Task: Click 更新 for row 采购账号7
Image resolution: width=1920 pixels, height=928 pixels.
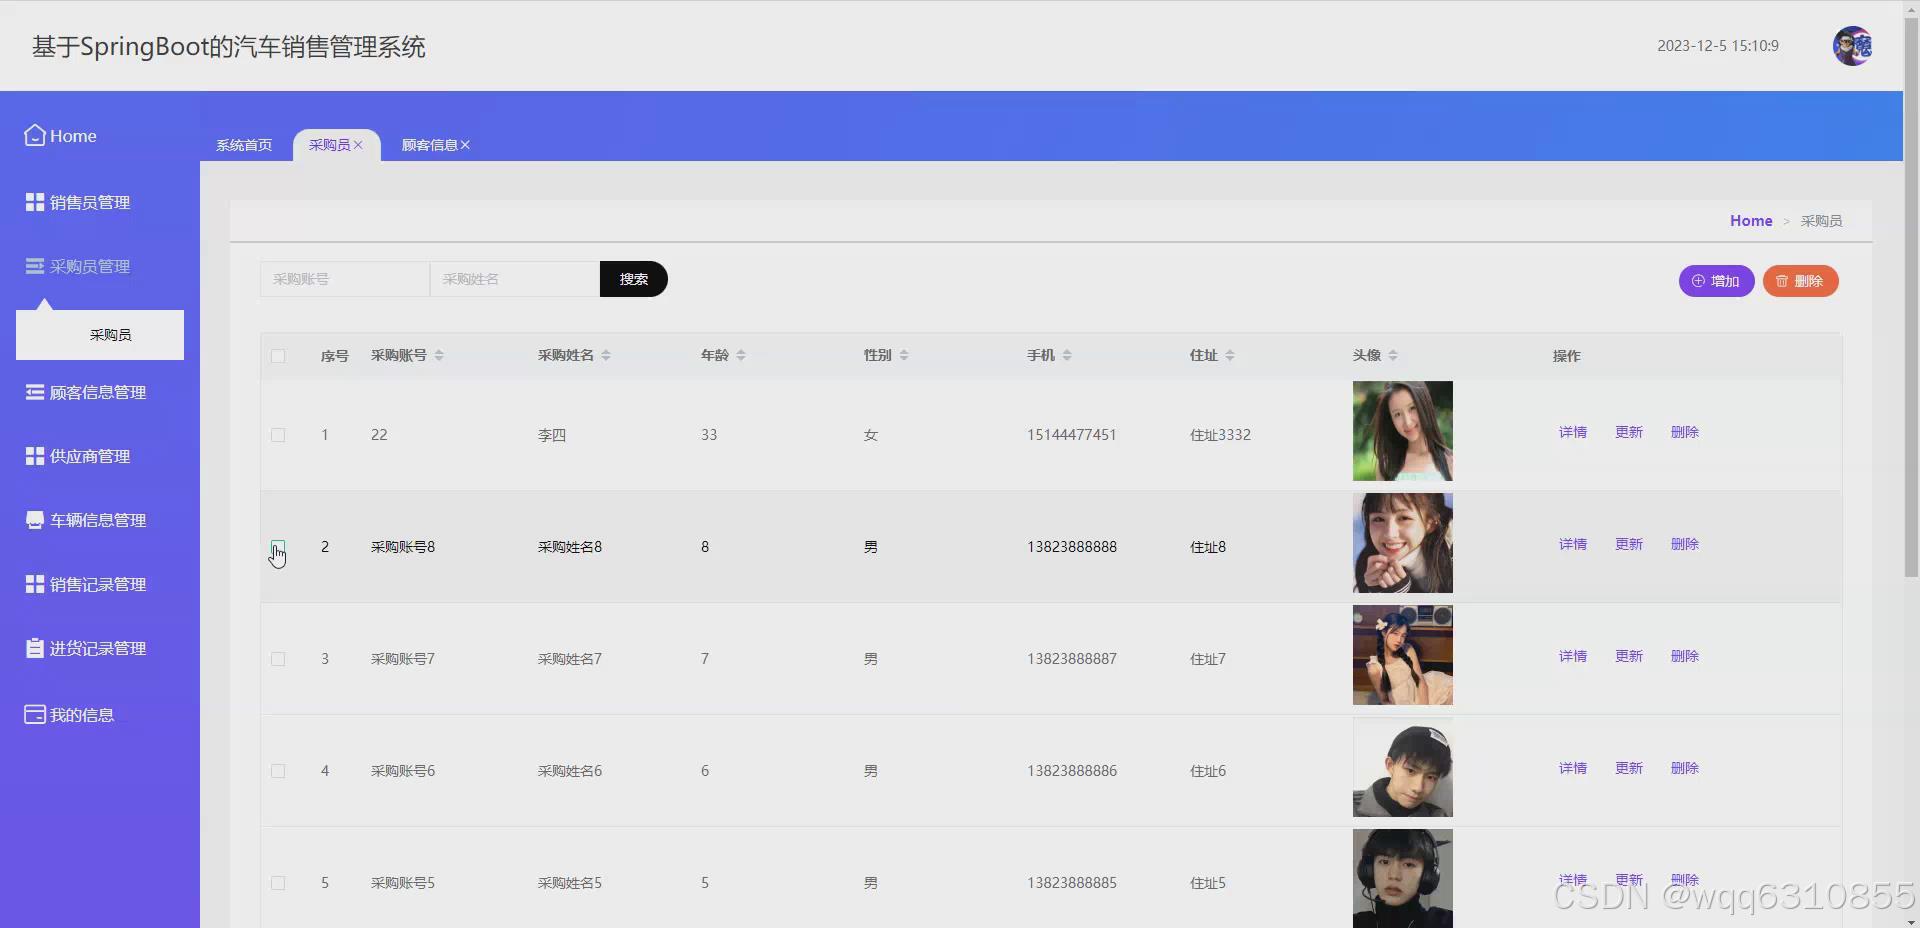Action: [1629, 656]
